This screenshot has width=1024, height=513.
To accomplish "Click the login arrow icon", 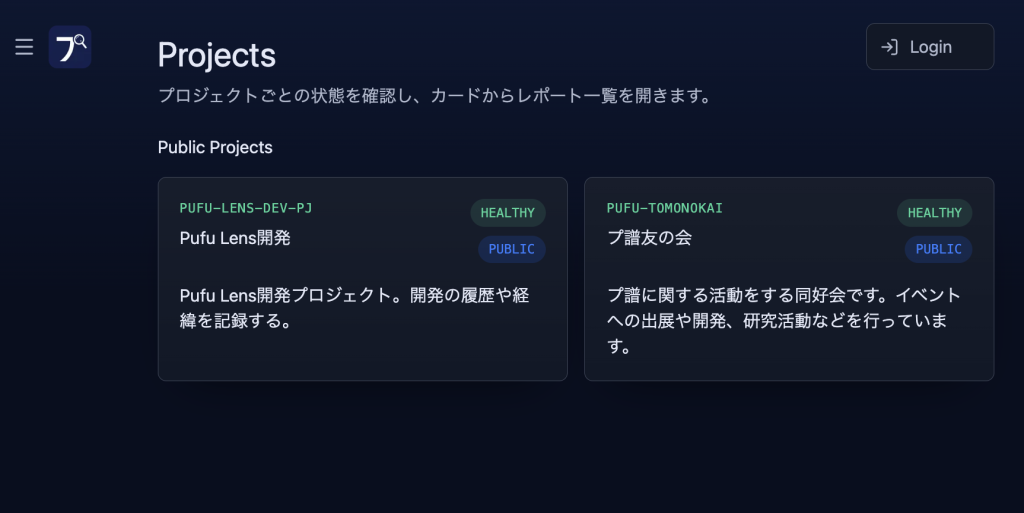I will coord(889,47).
